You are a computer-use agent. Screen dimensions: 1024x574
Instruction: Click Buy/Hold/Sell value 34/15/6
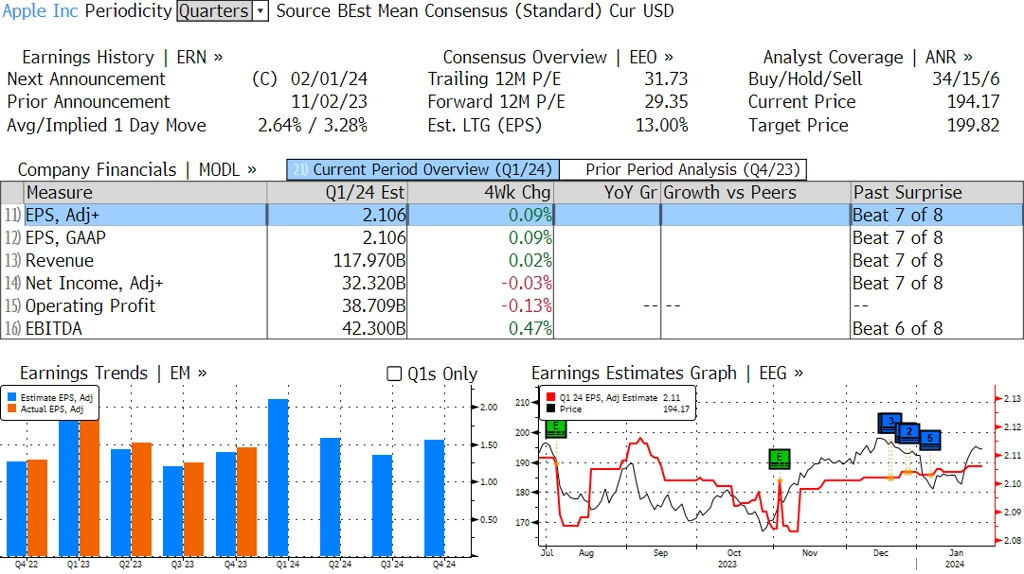966,79
